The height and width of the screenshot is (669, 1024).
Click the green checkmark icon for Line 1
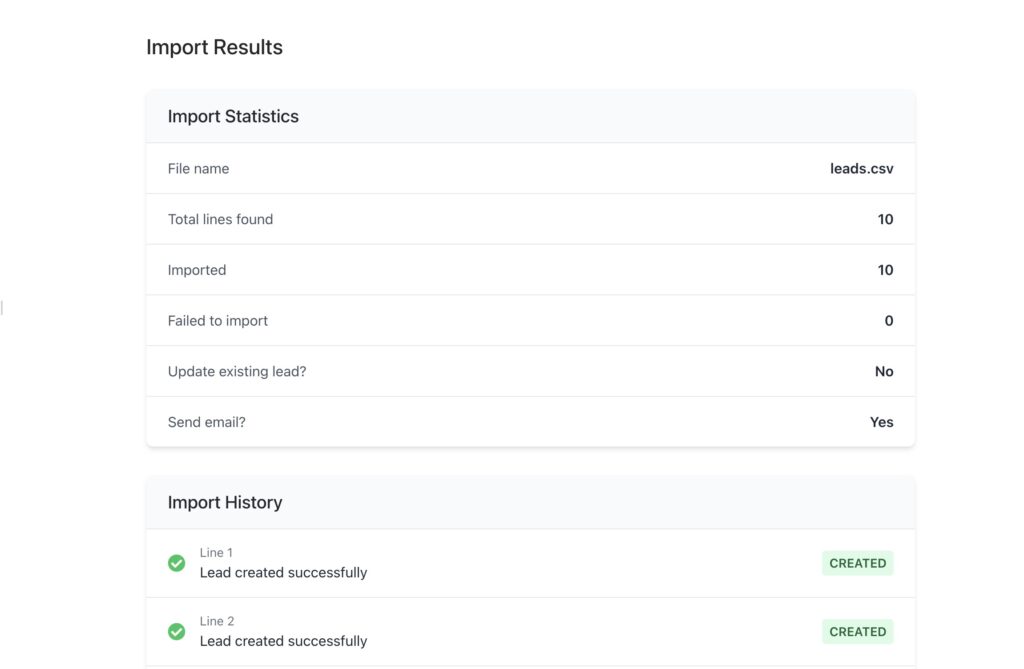click(x=176, y=563)
